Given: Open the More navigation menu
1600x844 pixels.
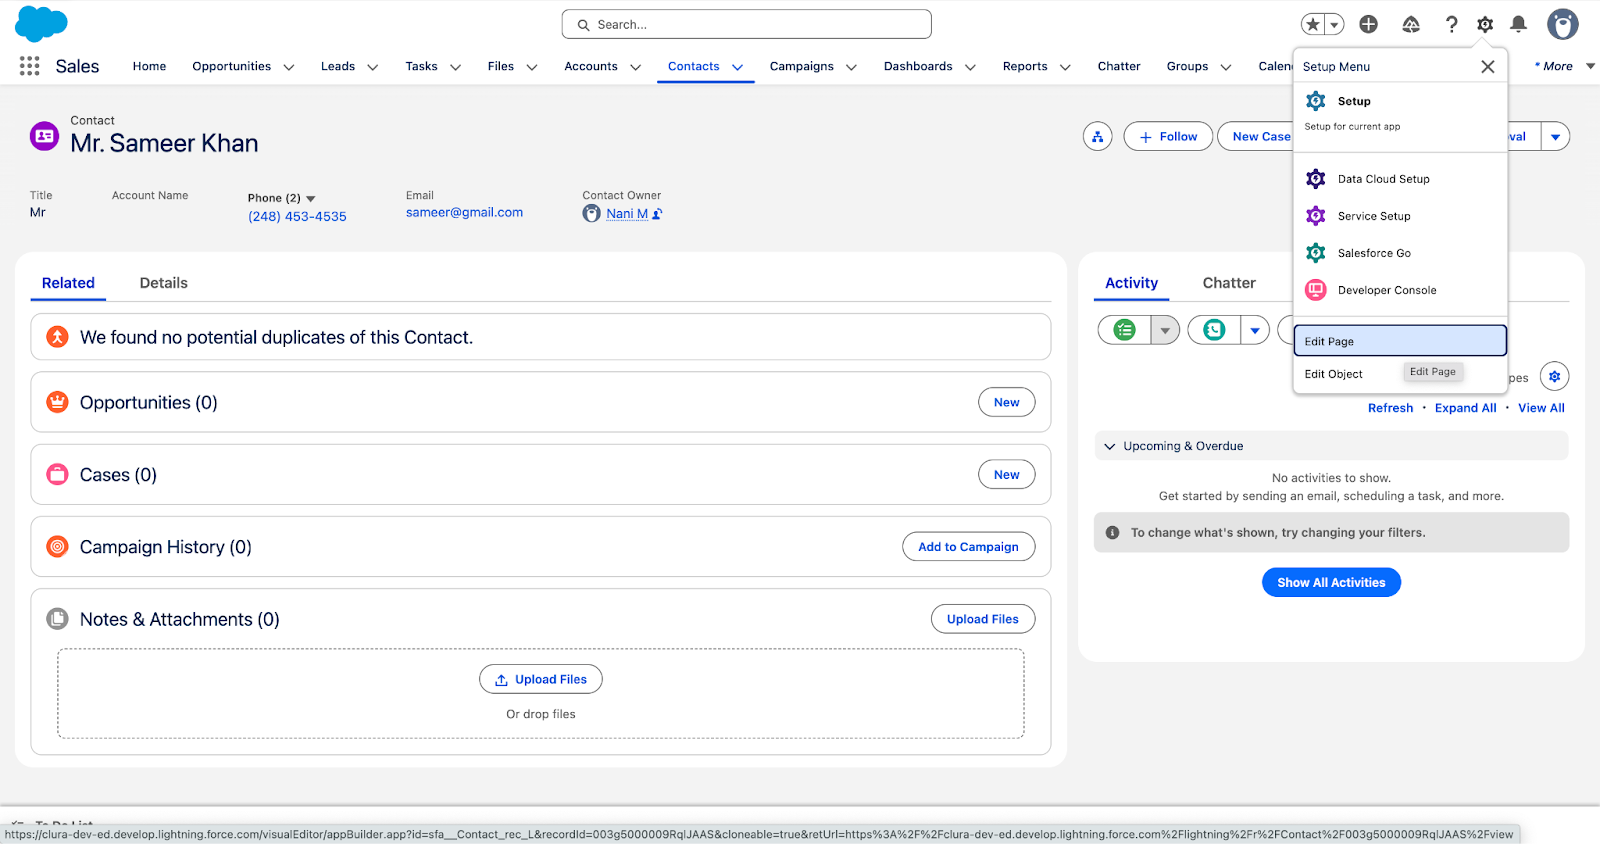Looking at the screenshot, I should tap(1564, 66).
